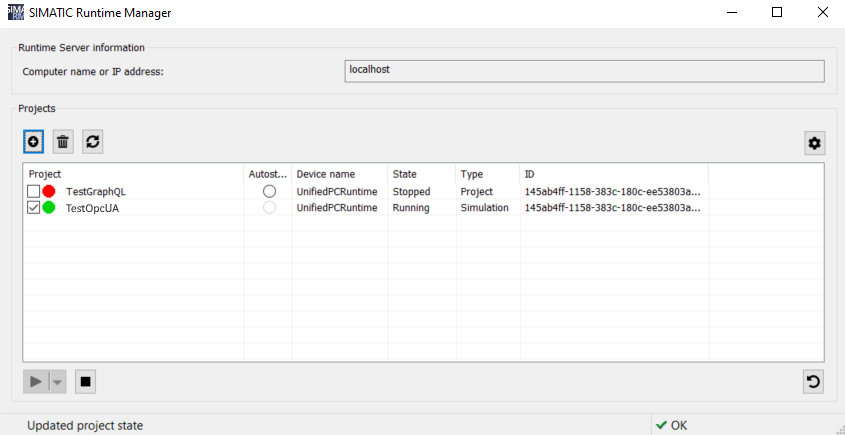Click the trash icon to remove project

[x=62, y=142]
